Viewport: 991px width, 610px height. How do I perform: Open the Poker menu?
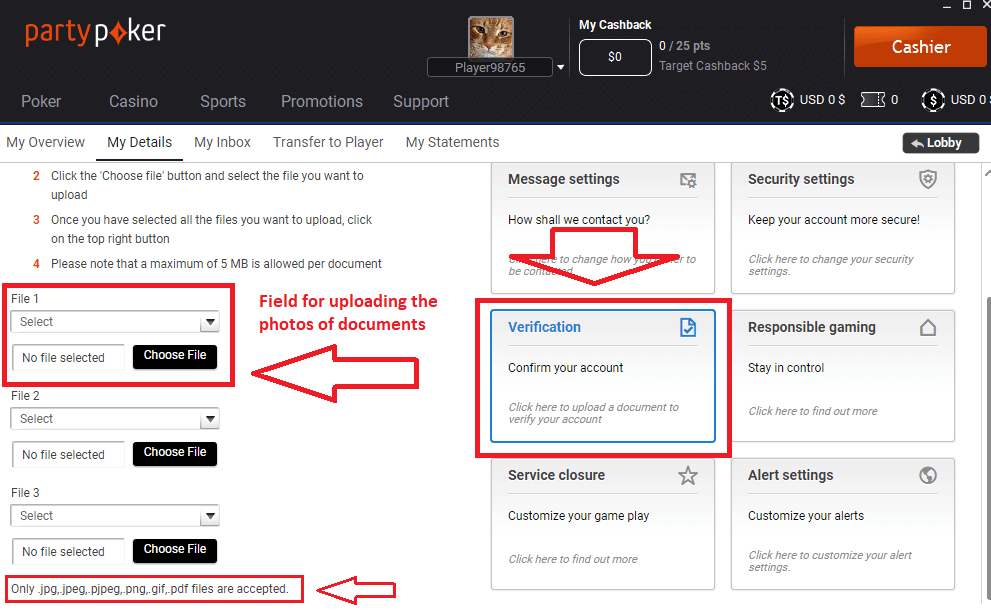coord(41,101)
